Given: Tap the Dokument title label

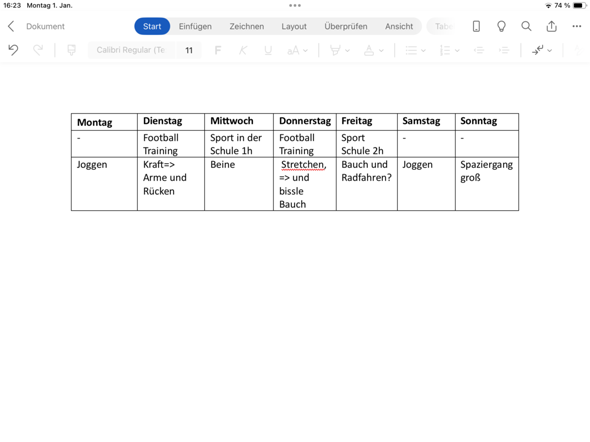Looking at the screenshot, I should pyautogui.click(x=46, y=26).
